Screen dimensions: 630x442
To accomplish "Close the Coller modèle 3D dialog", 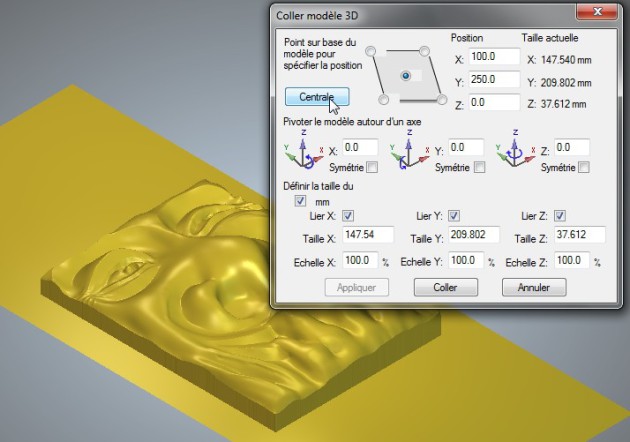I will tap(597, 12).
